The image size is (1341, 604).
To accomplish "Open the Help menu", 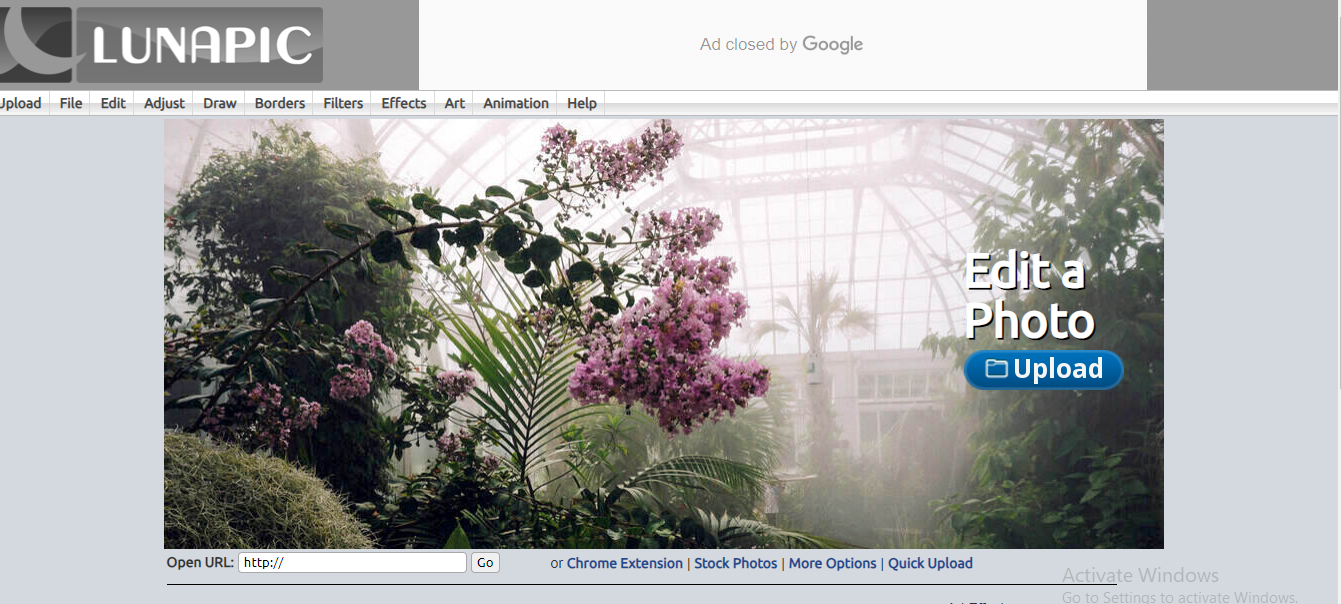I will coord(582,103).
